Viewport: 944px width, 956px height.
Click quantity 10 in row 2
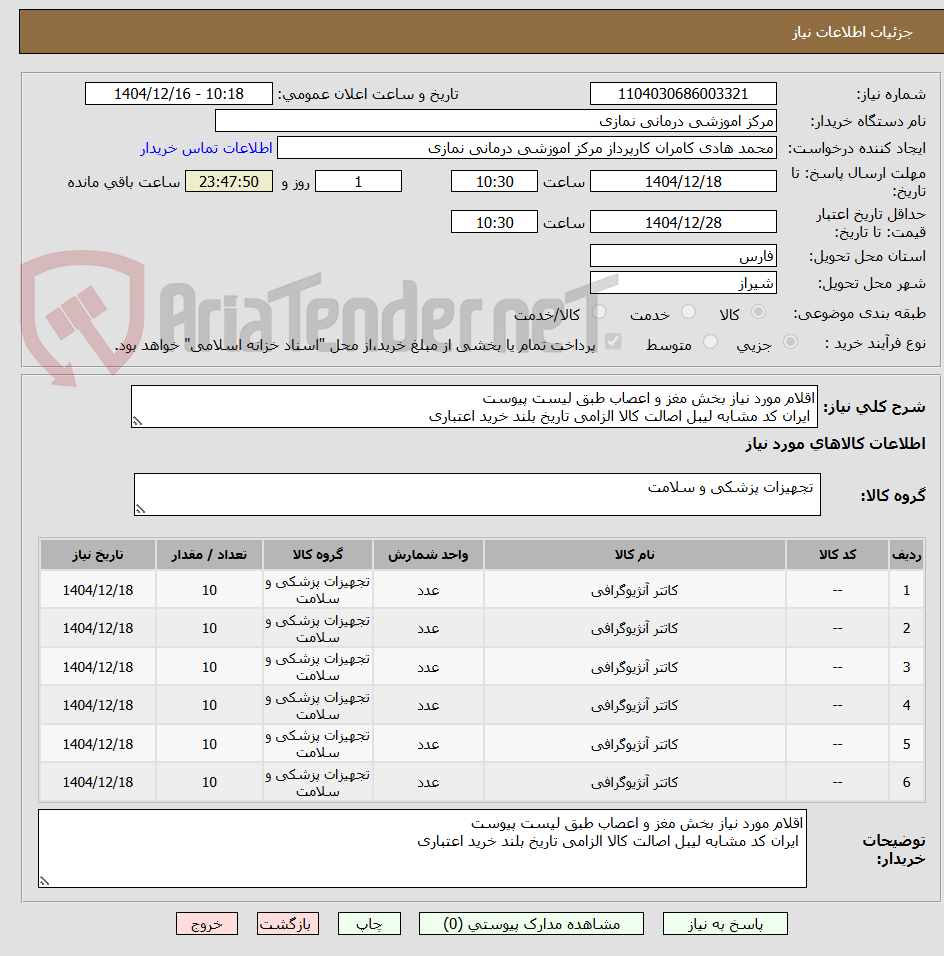click(209, 628)
